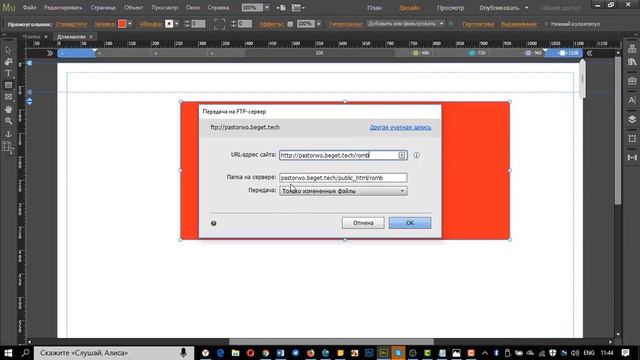
Task: Click right double-arrow at breakpoint bar end
Action: click(589, 53)
